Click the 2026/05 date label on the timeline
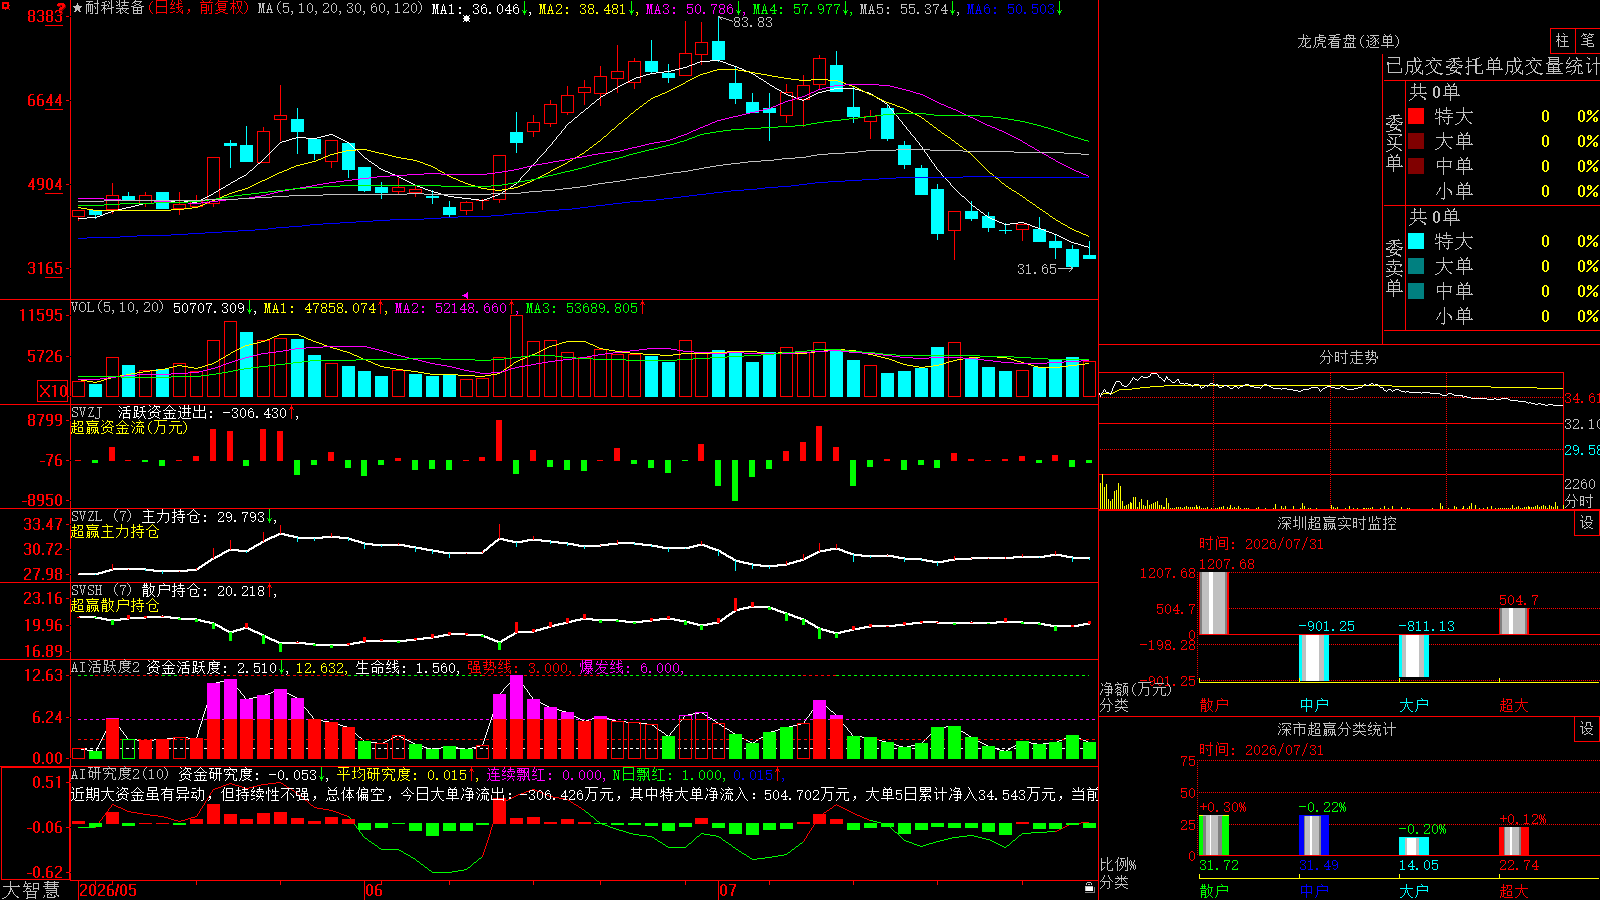The width and height of the screenshot is (1600, 900). (108, 890)
